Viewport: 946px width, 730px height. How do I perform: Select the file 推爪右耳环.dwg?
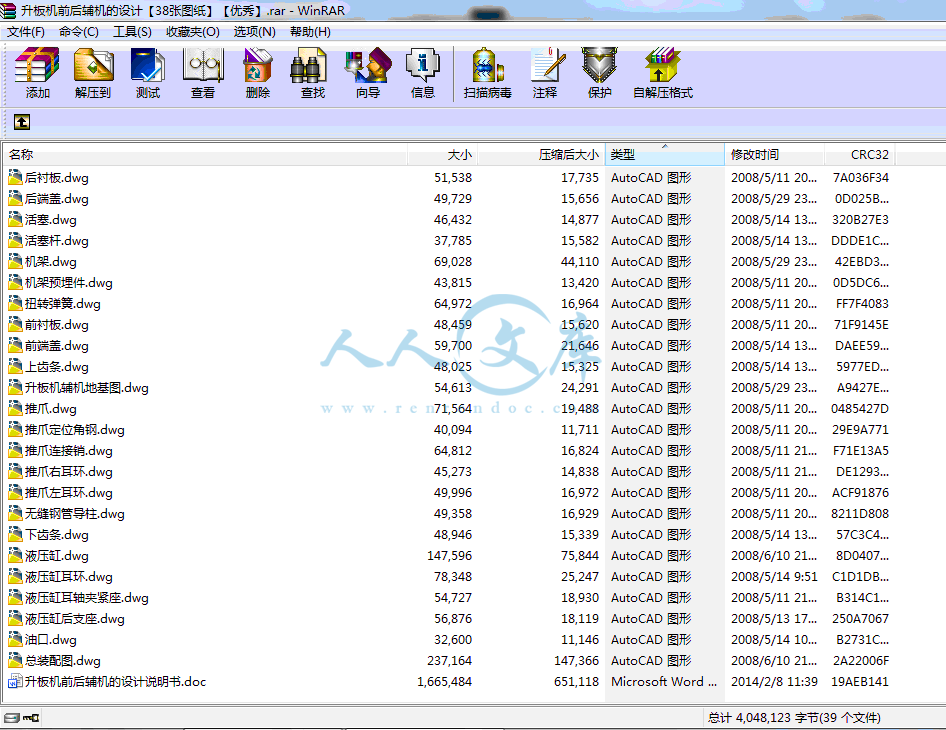[69, 472]
